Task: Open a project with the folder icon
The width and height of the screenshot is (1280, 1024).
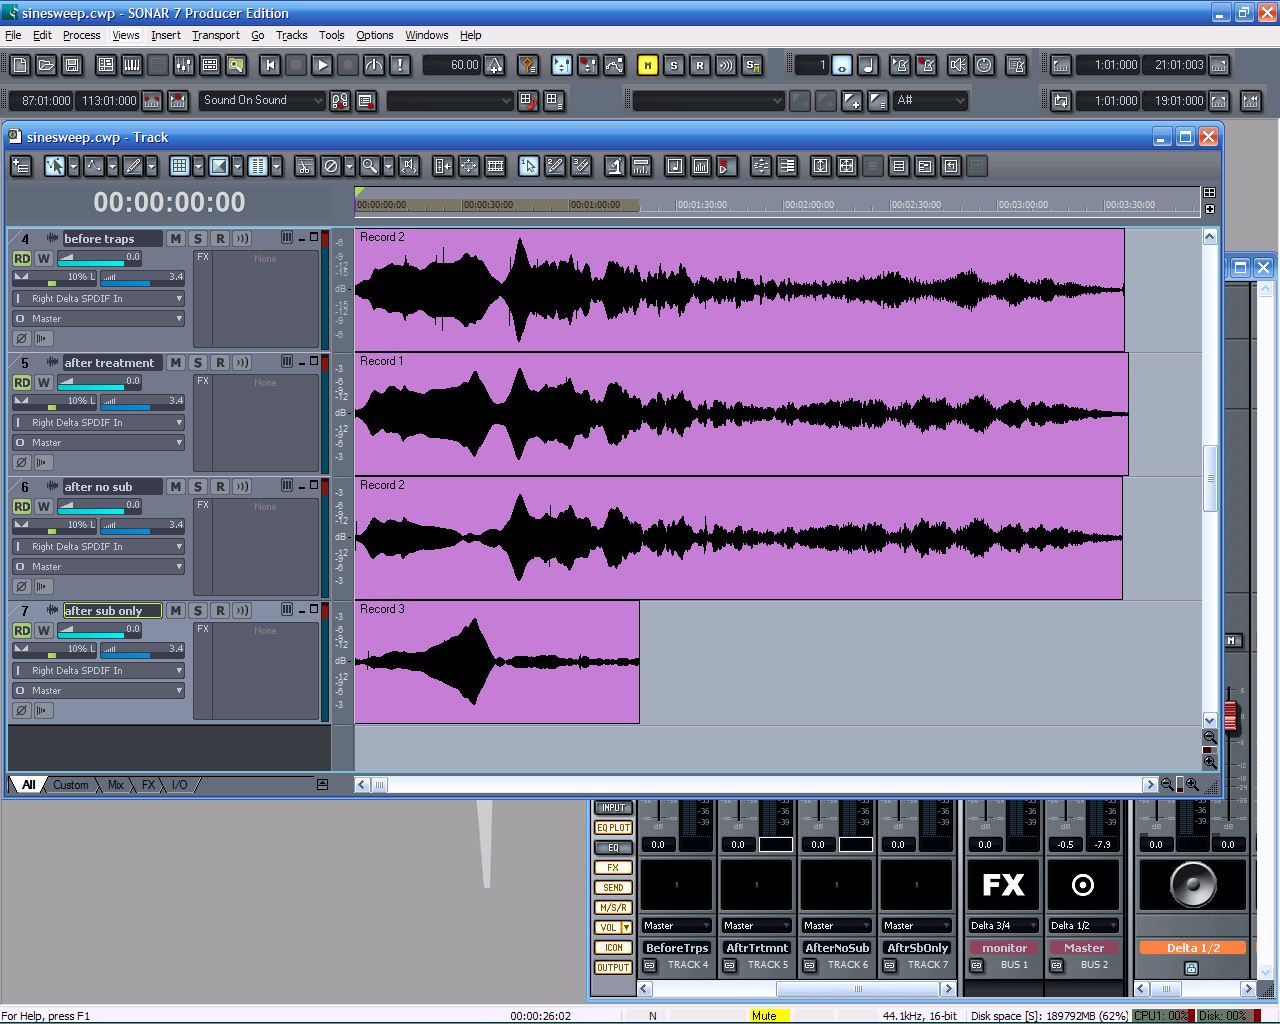Action: click(x=46, y=65)
